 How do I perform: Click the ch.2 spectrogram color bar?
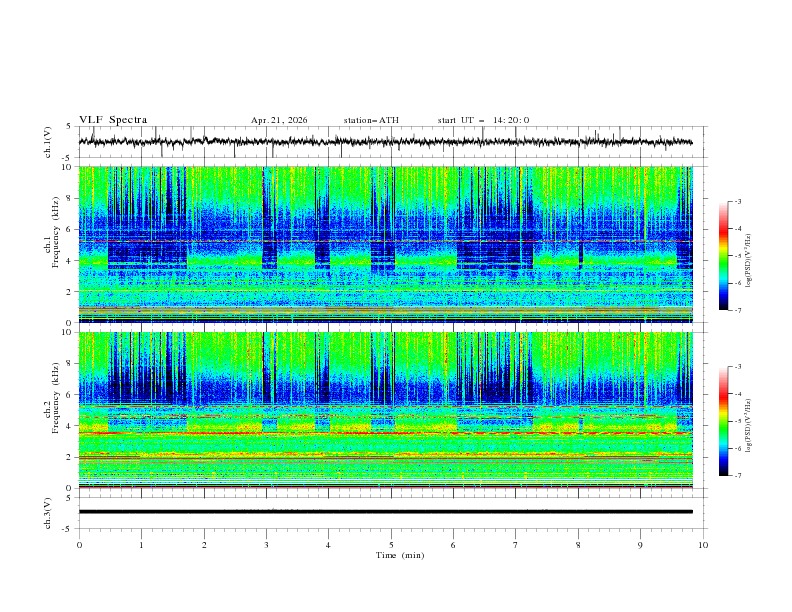[723, 421]
